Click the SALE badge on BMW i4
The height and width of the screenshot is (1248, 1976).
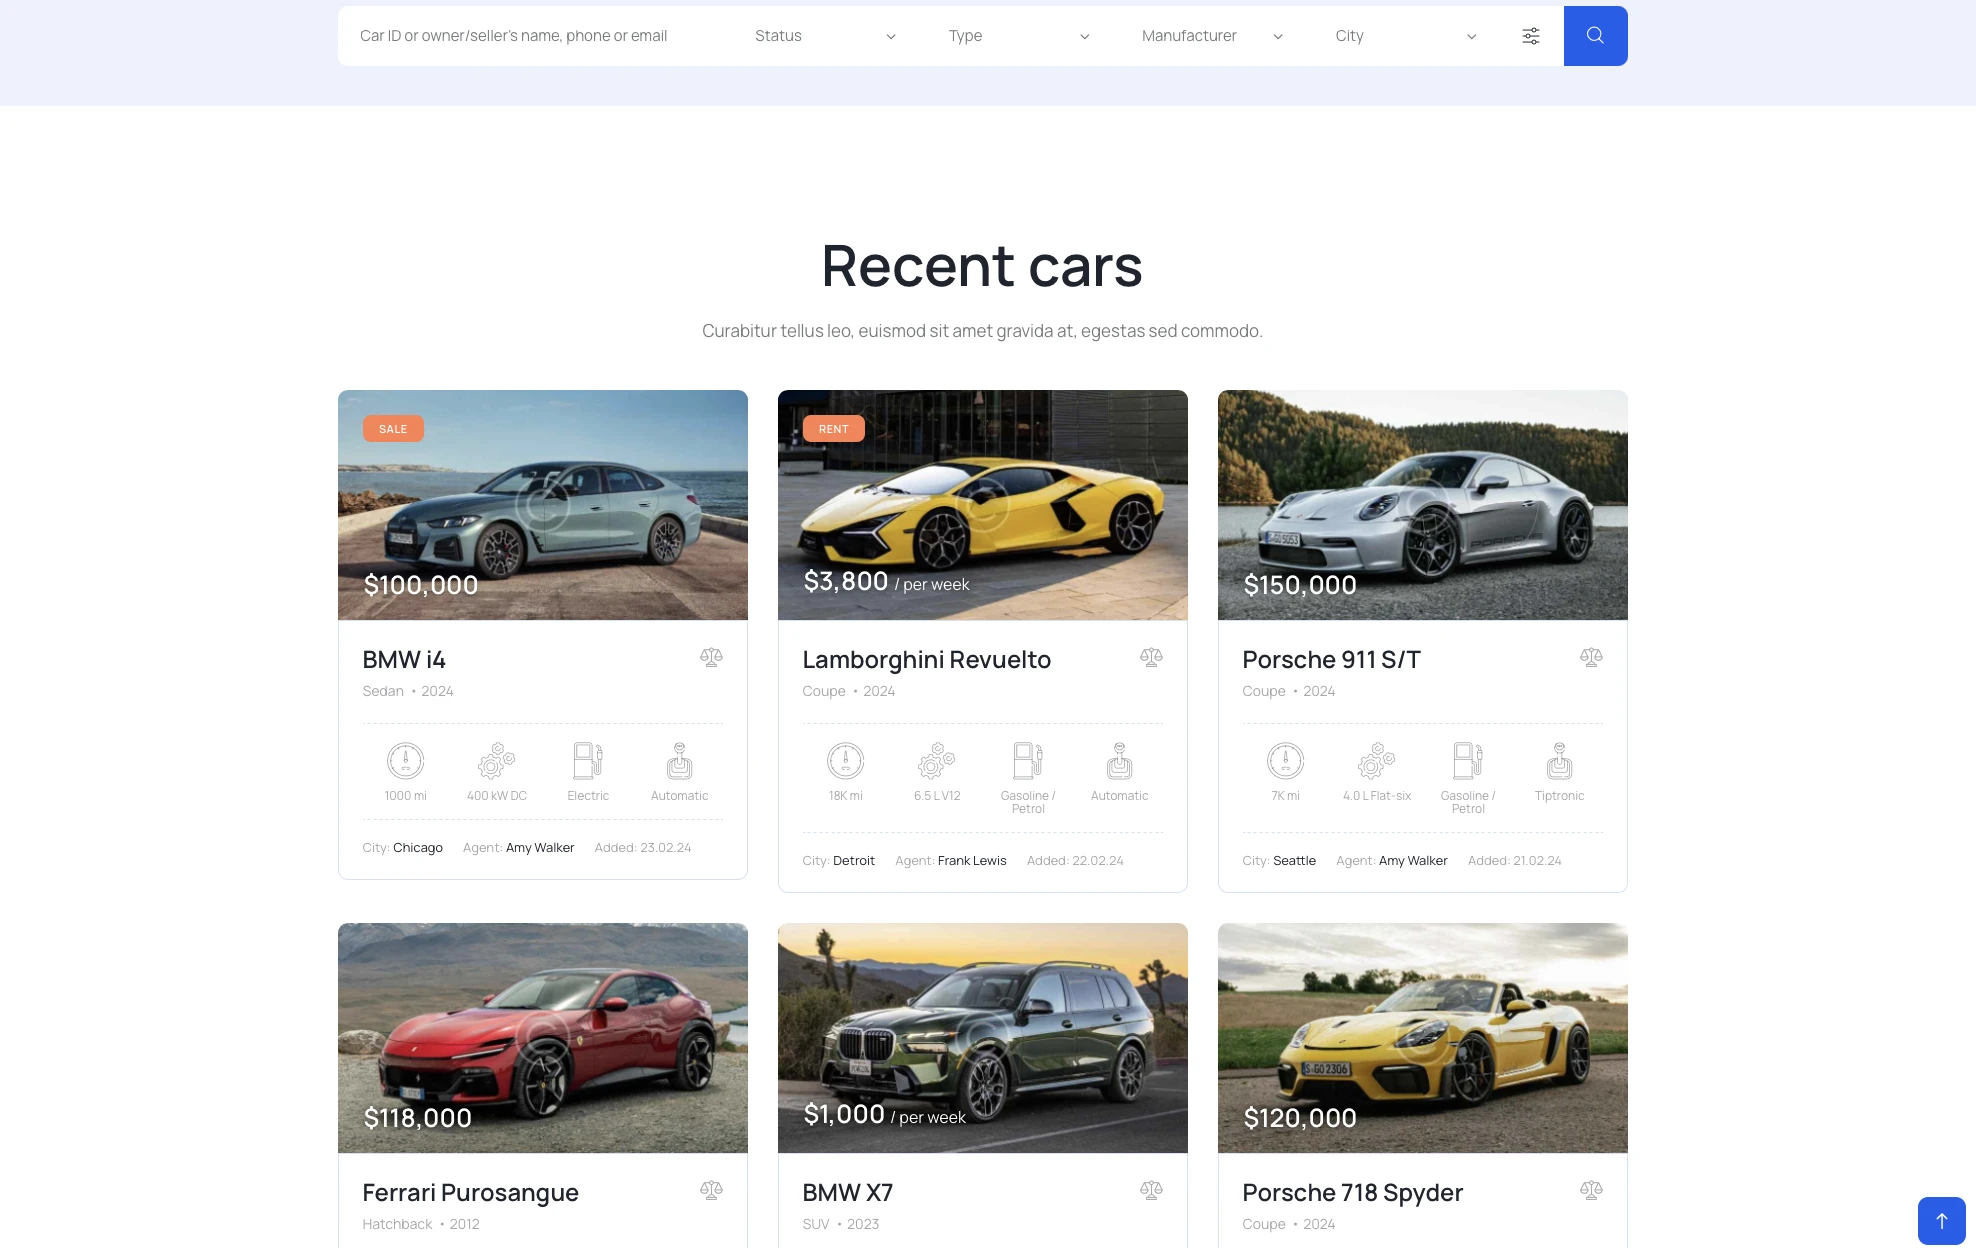pos(393,429)
